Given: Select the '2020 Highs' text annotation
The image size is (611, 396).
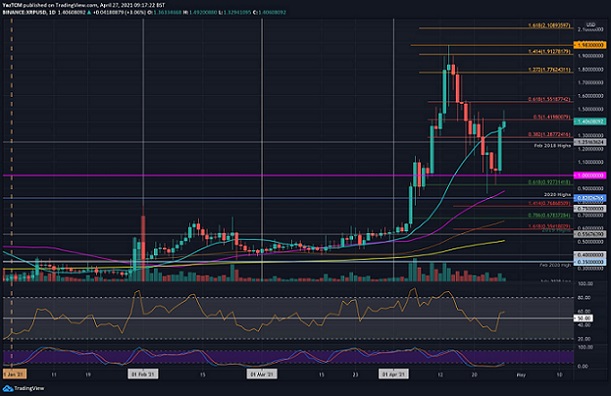Looking at the screenshot, I should click(558, 194).
